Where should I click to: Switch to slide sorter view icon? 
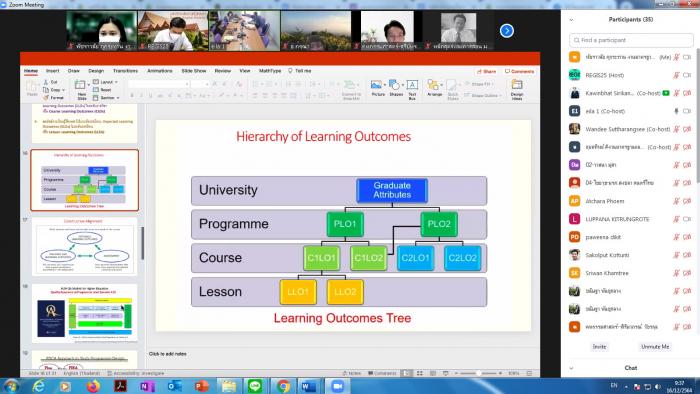pyautogui.click(x=420, y=373)
